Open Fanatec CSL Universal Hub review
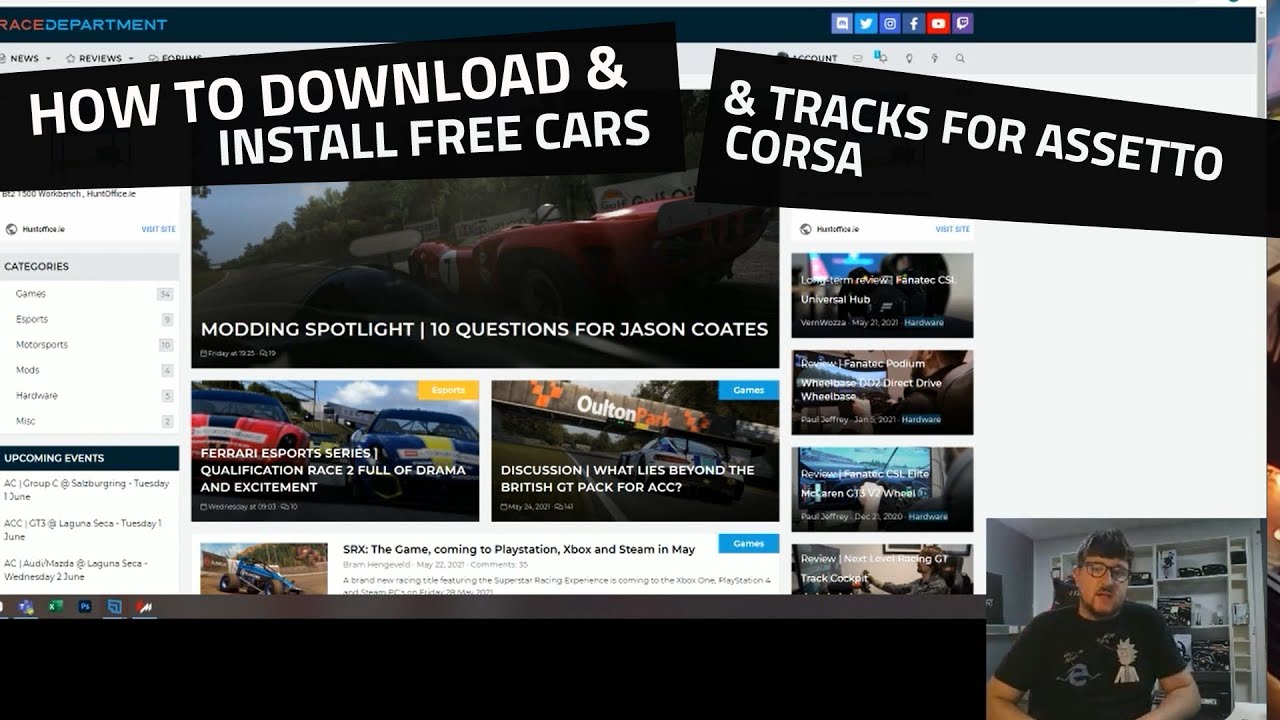The width and height of the screenshot is (1280, 720). point(881,295)
